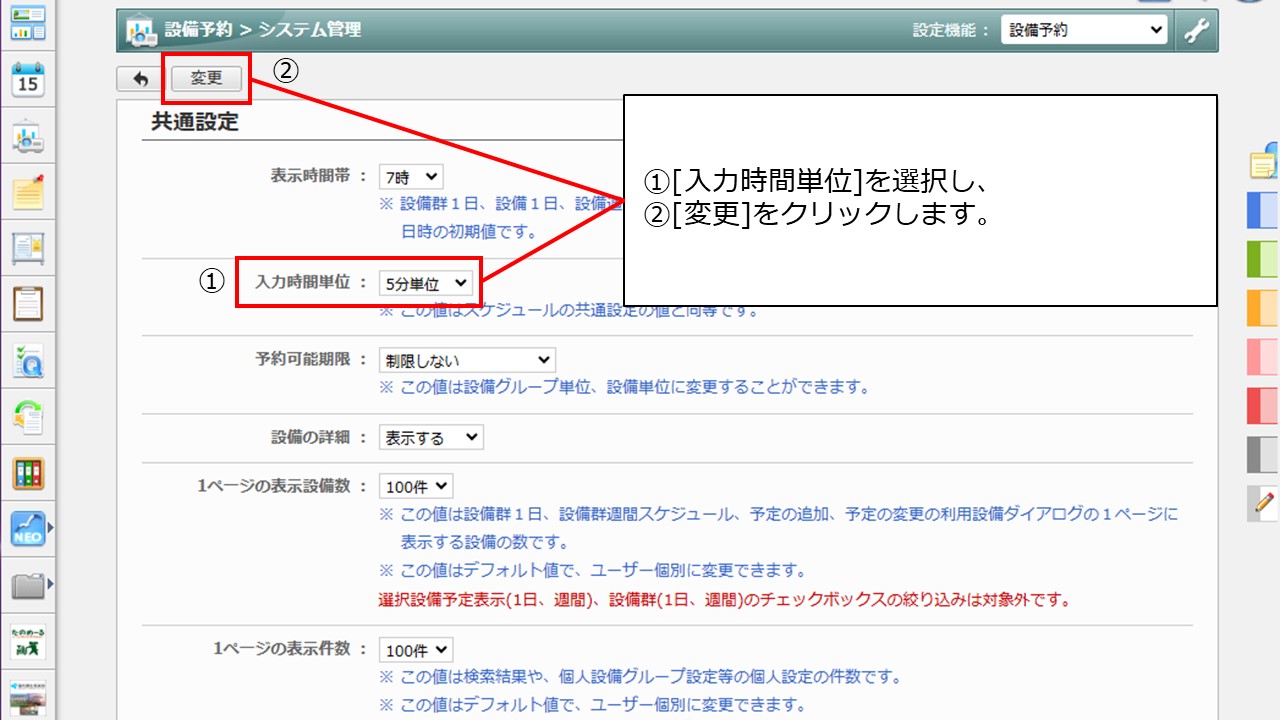Expand the 予約可能期限 dropdown showing 制限しない

coord(467,360)
